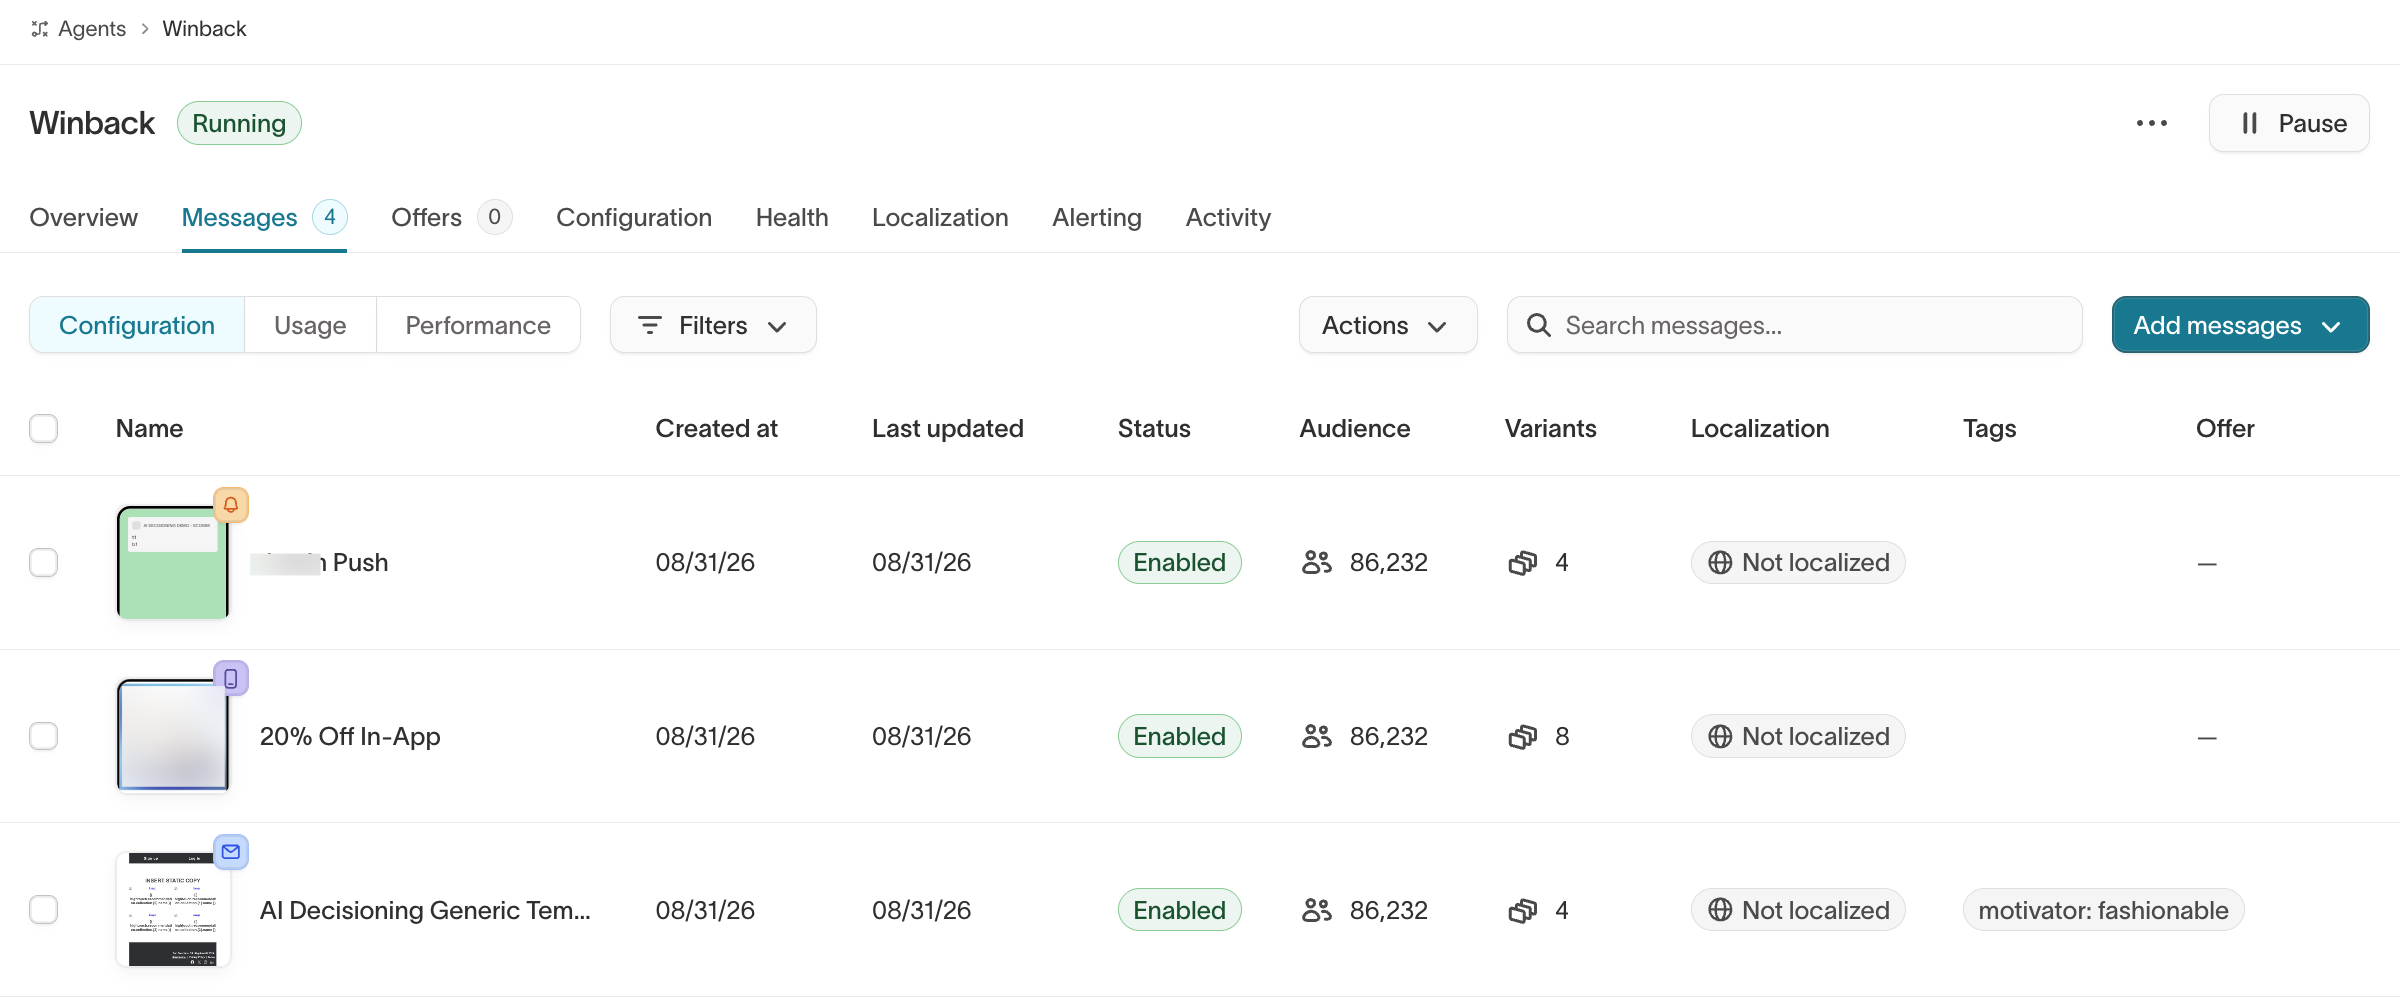Click the Agents breadcrumb icon
Screen dimensions: 2400x1000
pyautogui.click(x=40, y=29)
